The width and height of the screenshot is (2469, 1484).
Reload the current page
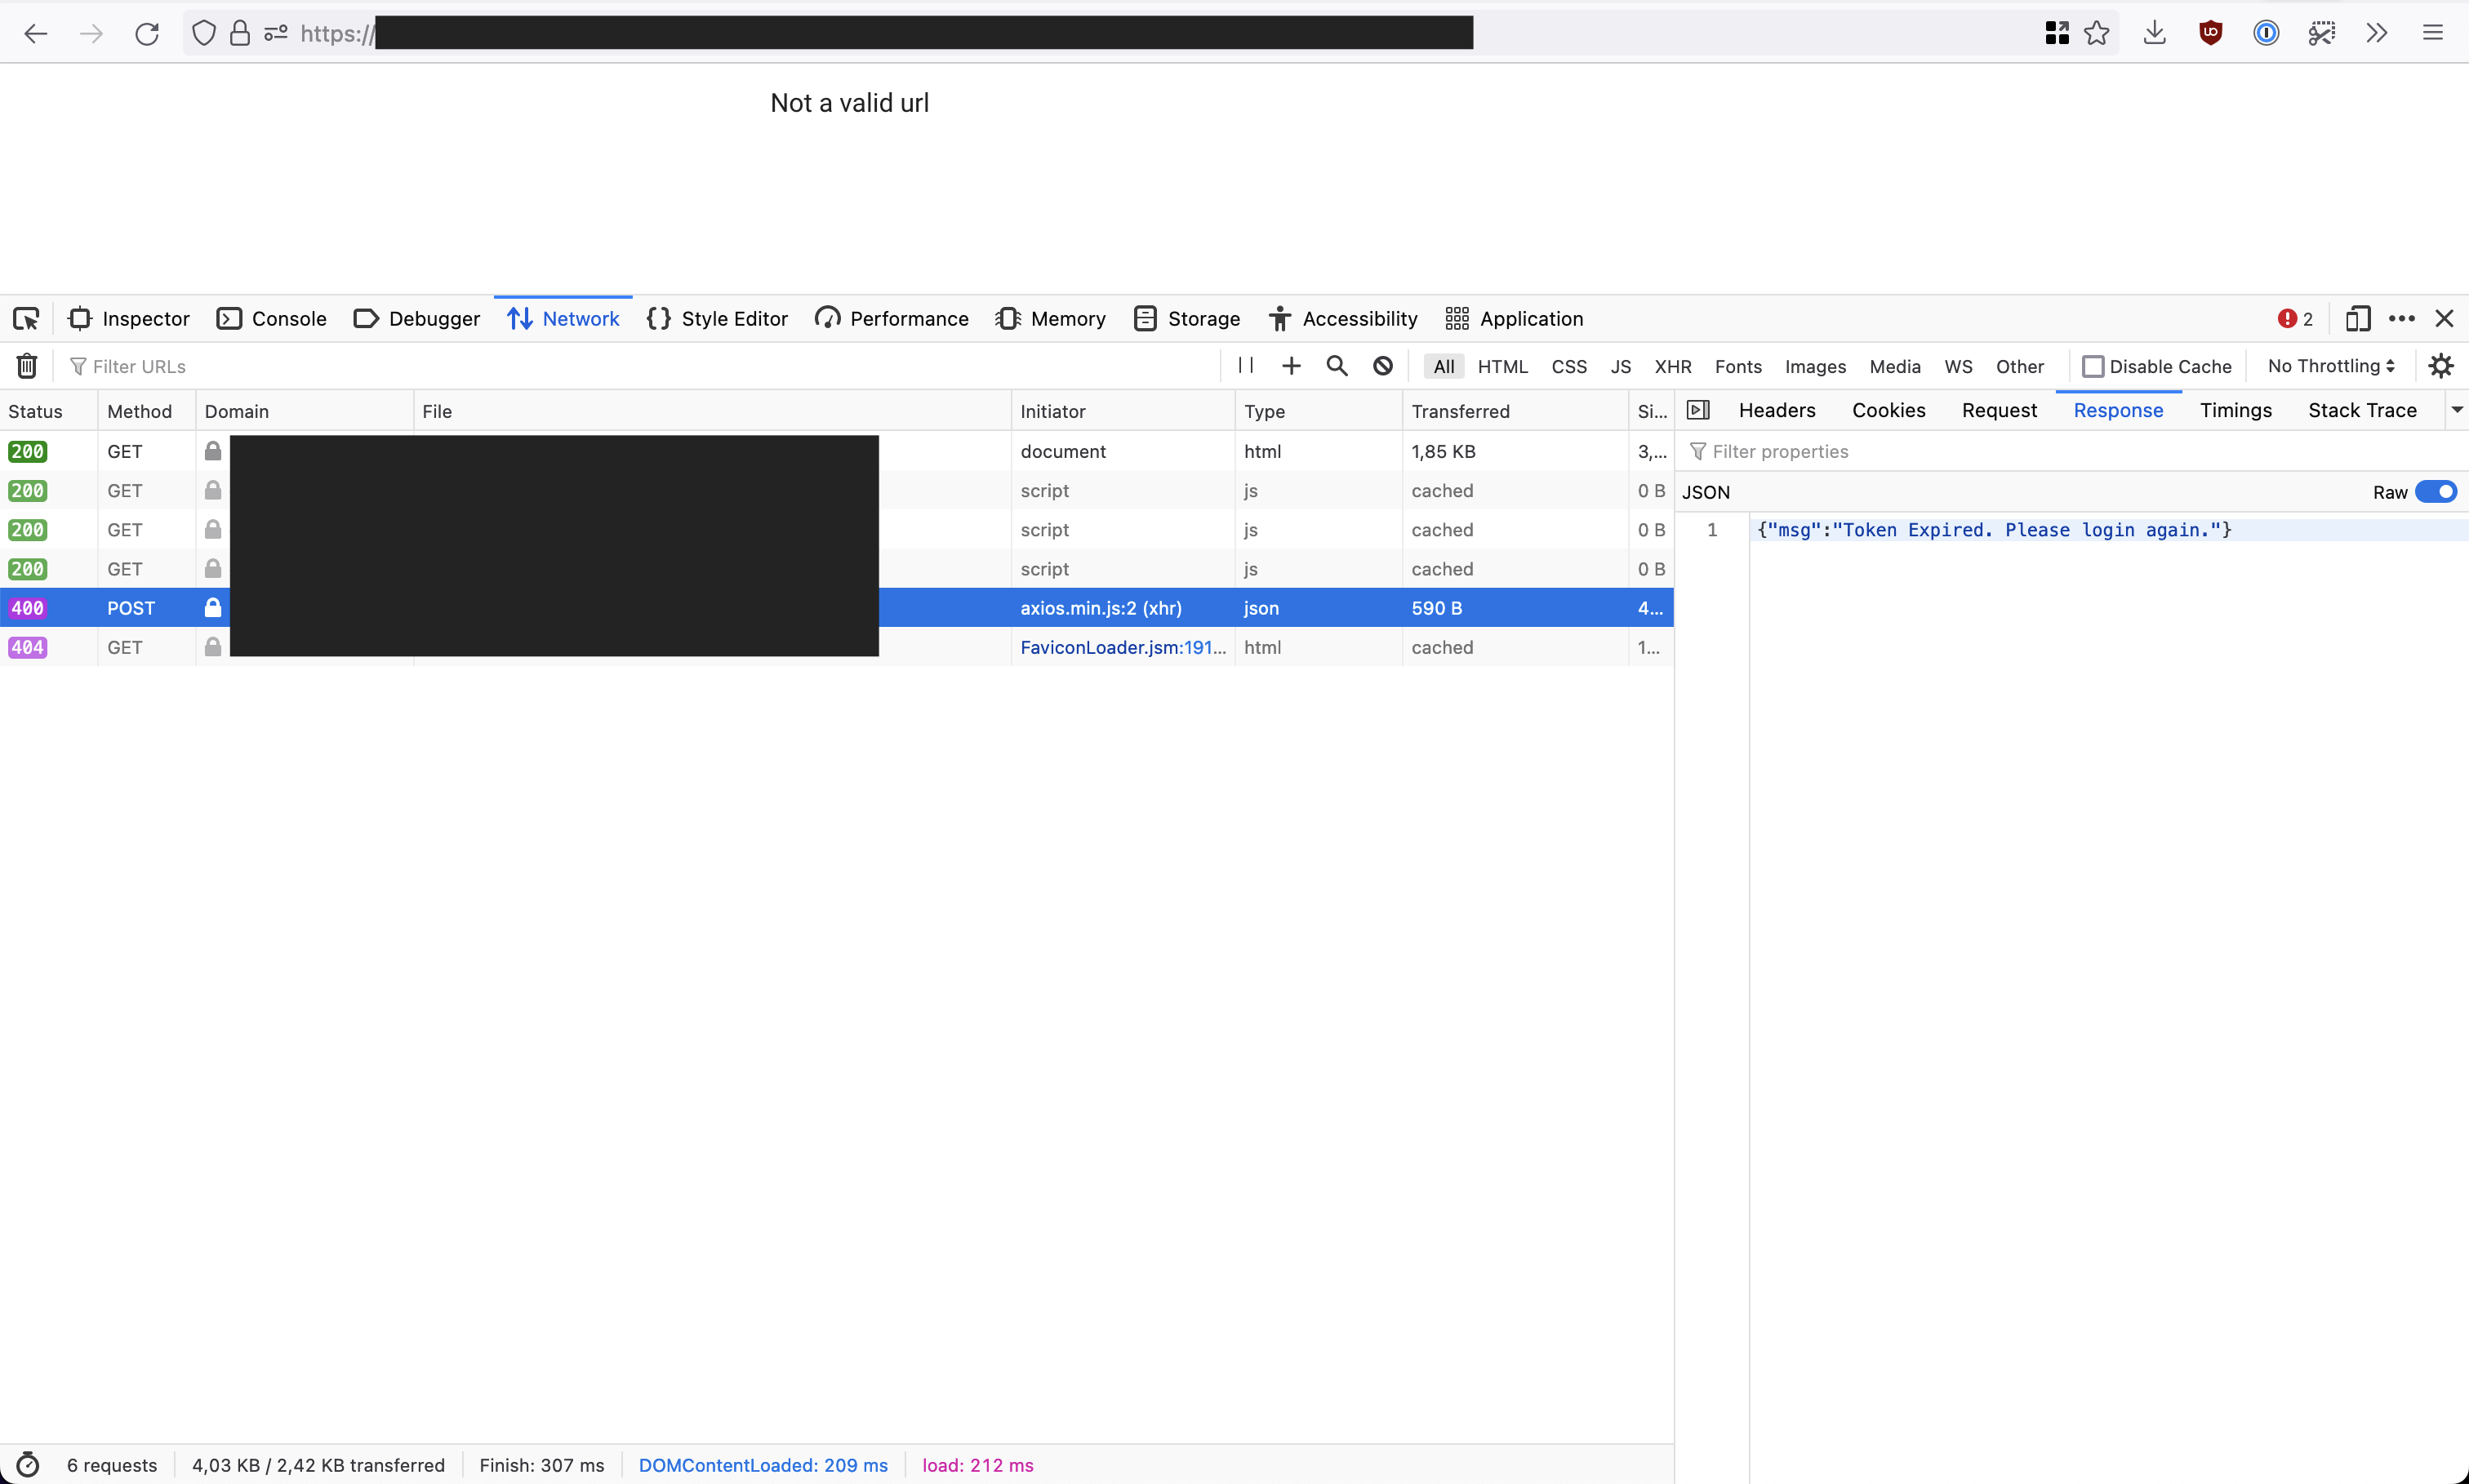(x=146, y=32)
